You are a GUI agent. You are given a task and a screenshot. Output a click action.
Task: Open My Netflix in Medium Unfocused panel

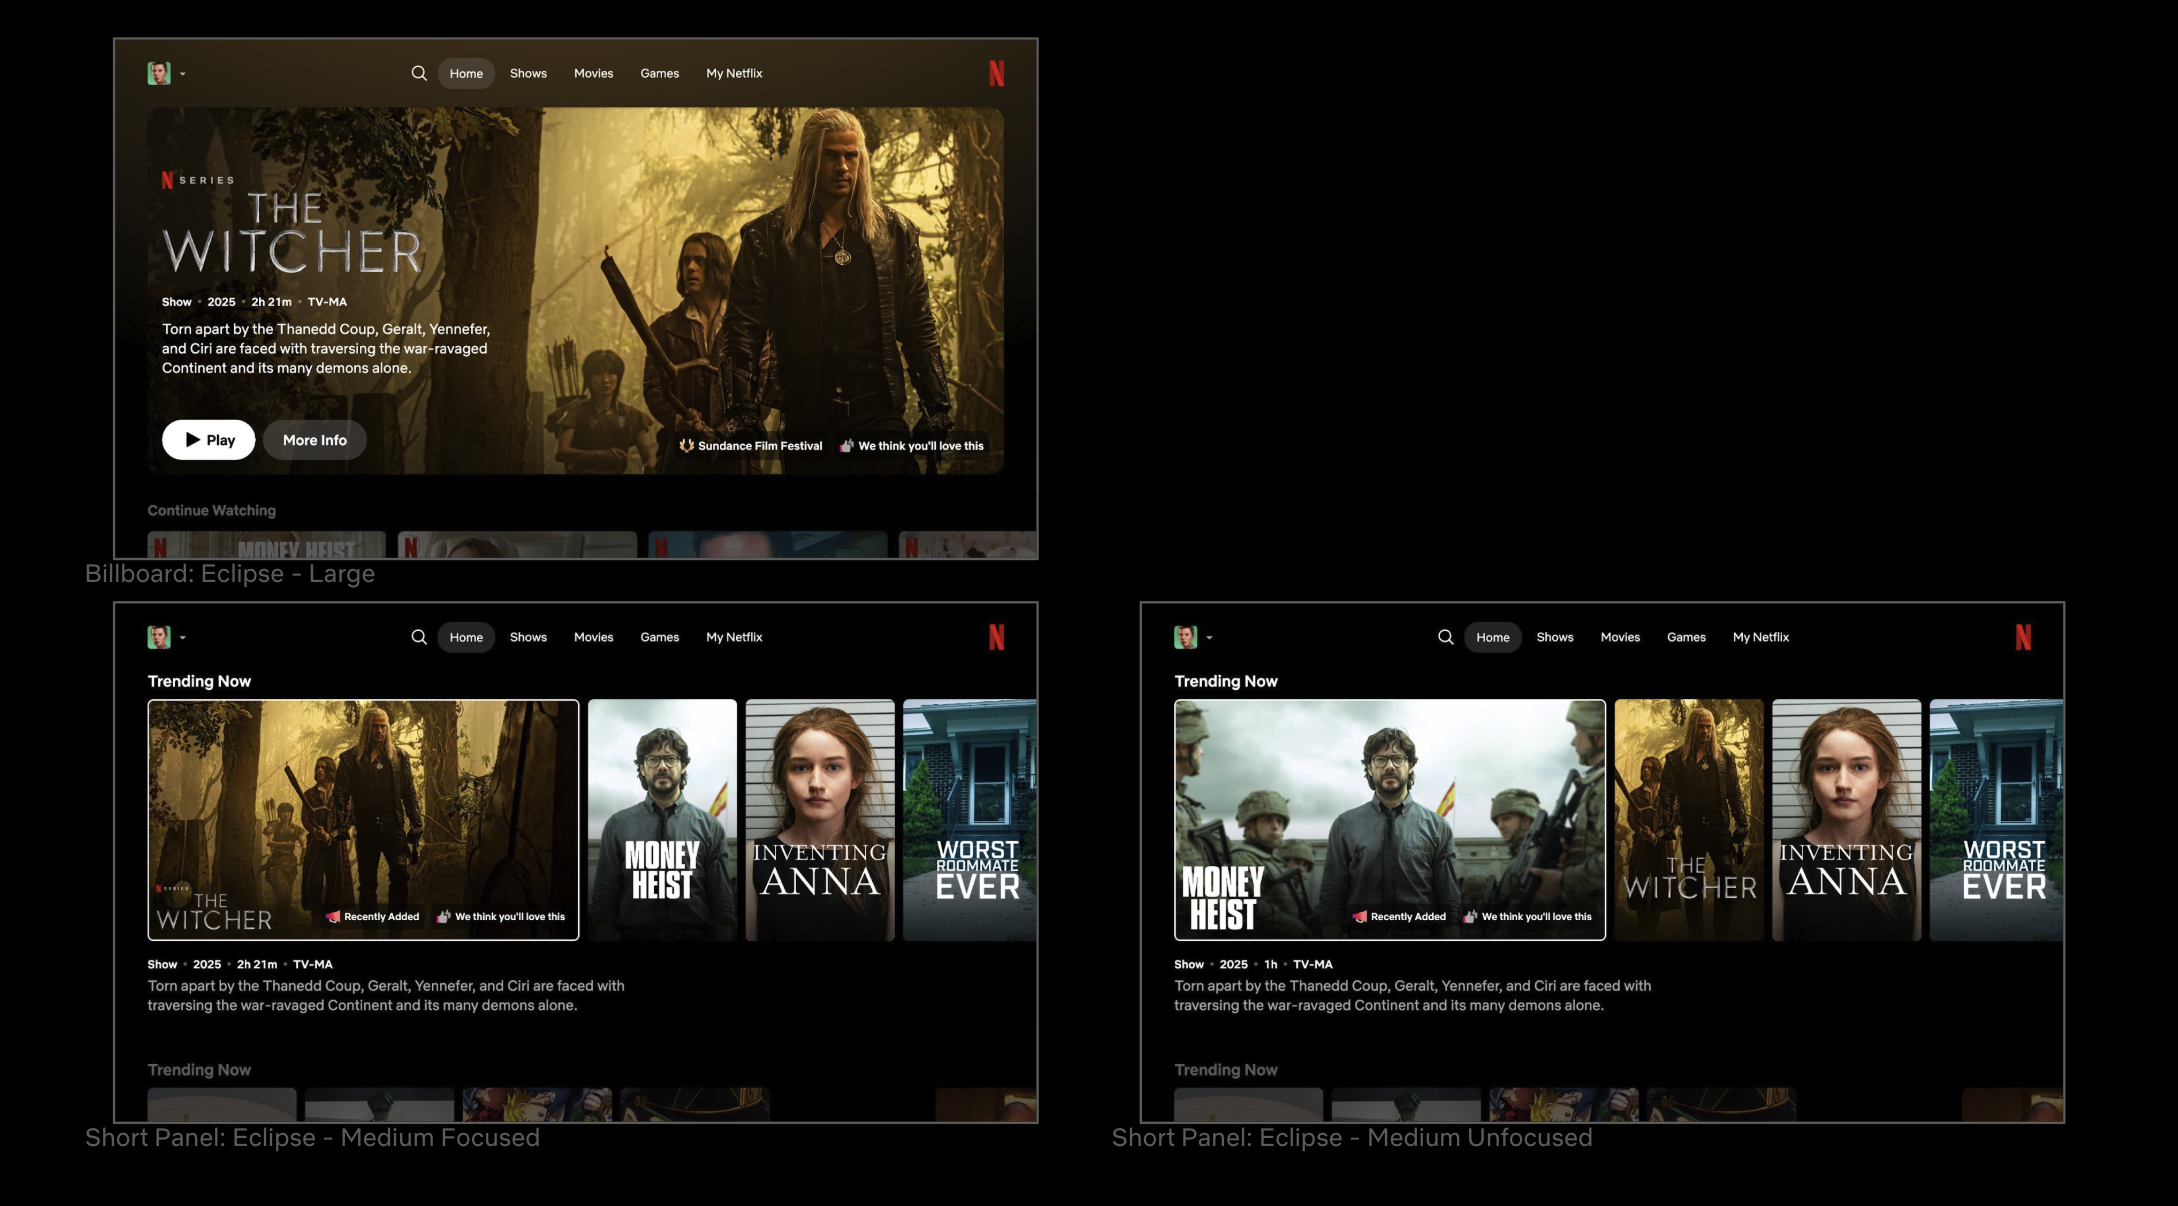tap(1761, 637)
